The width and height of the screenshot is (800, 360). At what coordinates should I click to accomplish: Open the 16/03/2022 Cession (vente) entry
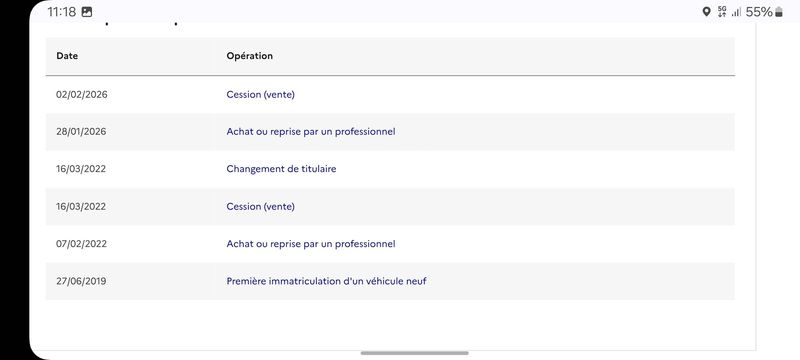(260, 207)
